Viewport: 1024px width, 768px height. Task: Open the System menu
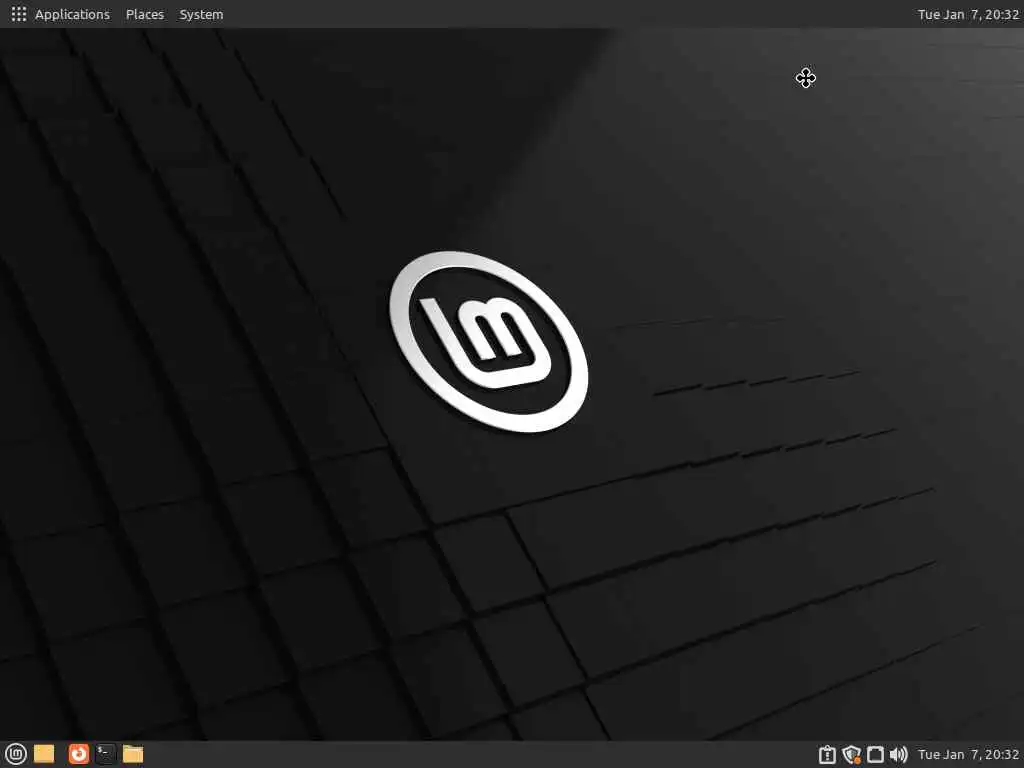click(201, 14)
